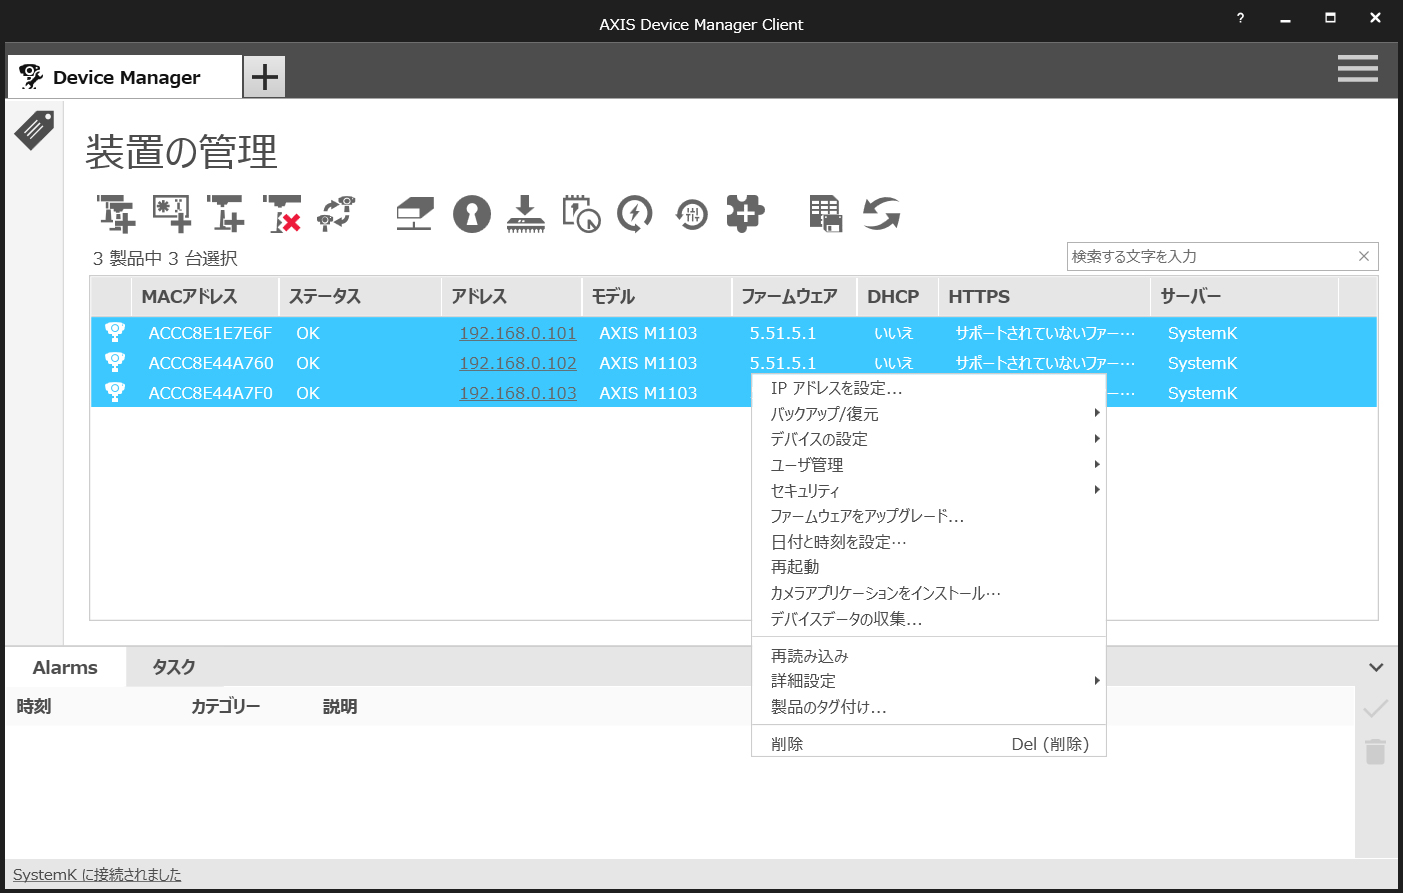Choose カメラアプリケーションをインストール menu entry
Image resolution: width=1403 pixels, height=893 pixels.
[929, 593]
